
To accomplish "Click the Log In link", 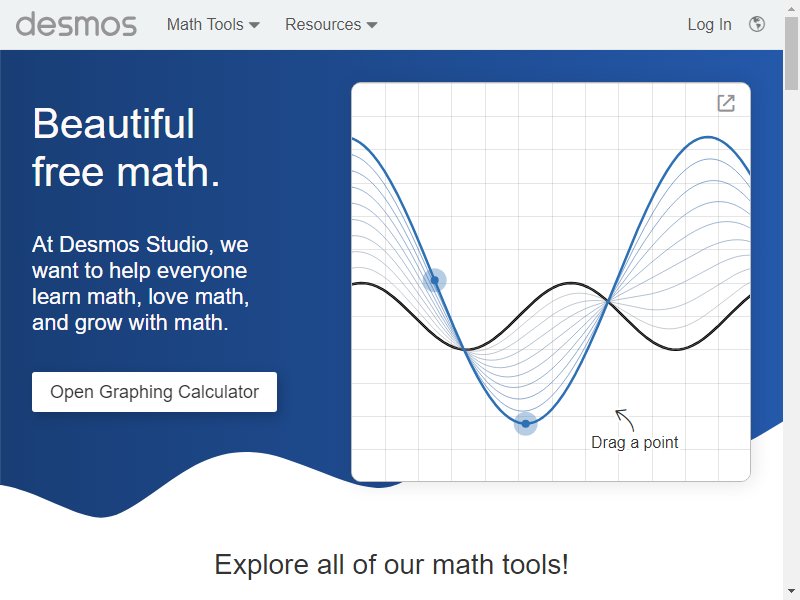I will [x=709, y=24].
